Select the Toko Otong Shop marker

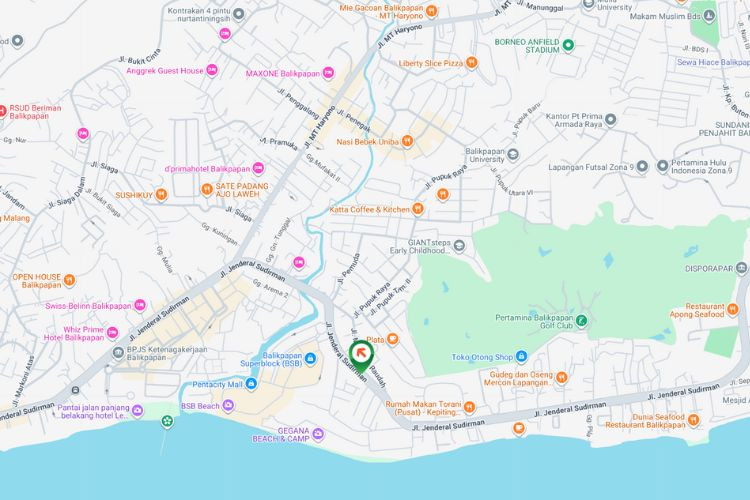pyautogui.click(x=521, y=356)
